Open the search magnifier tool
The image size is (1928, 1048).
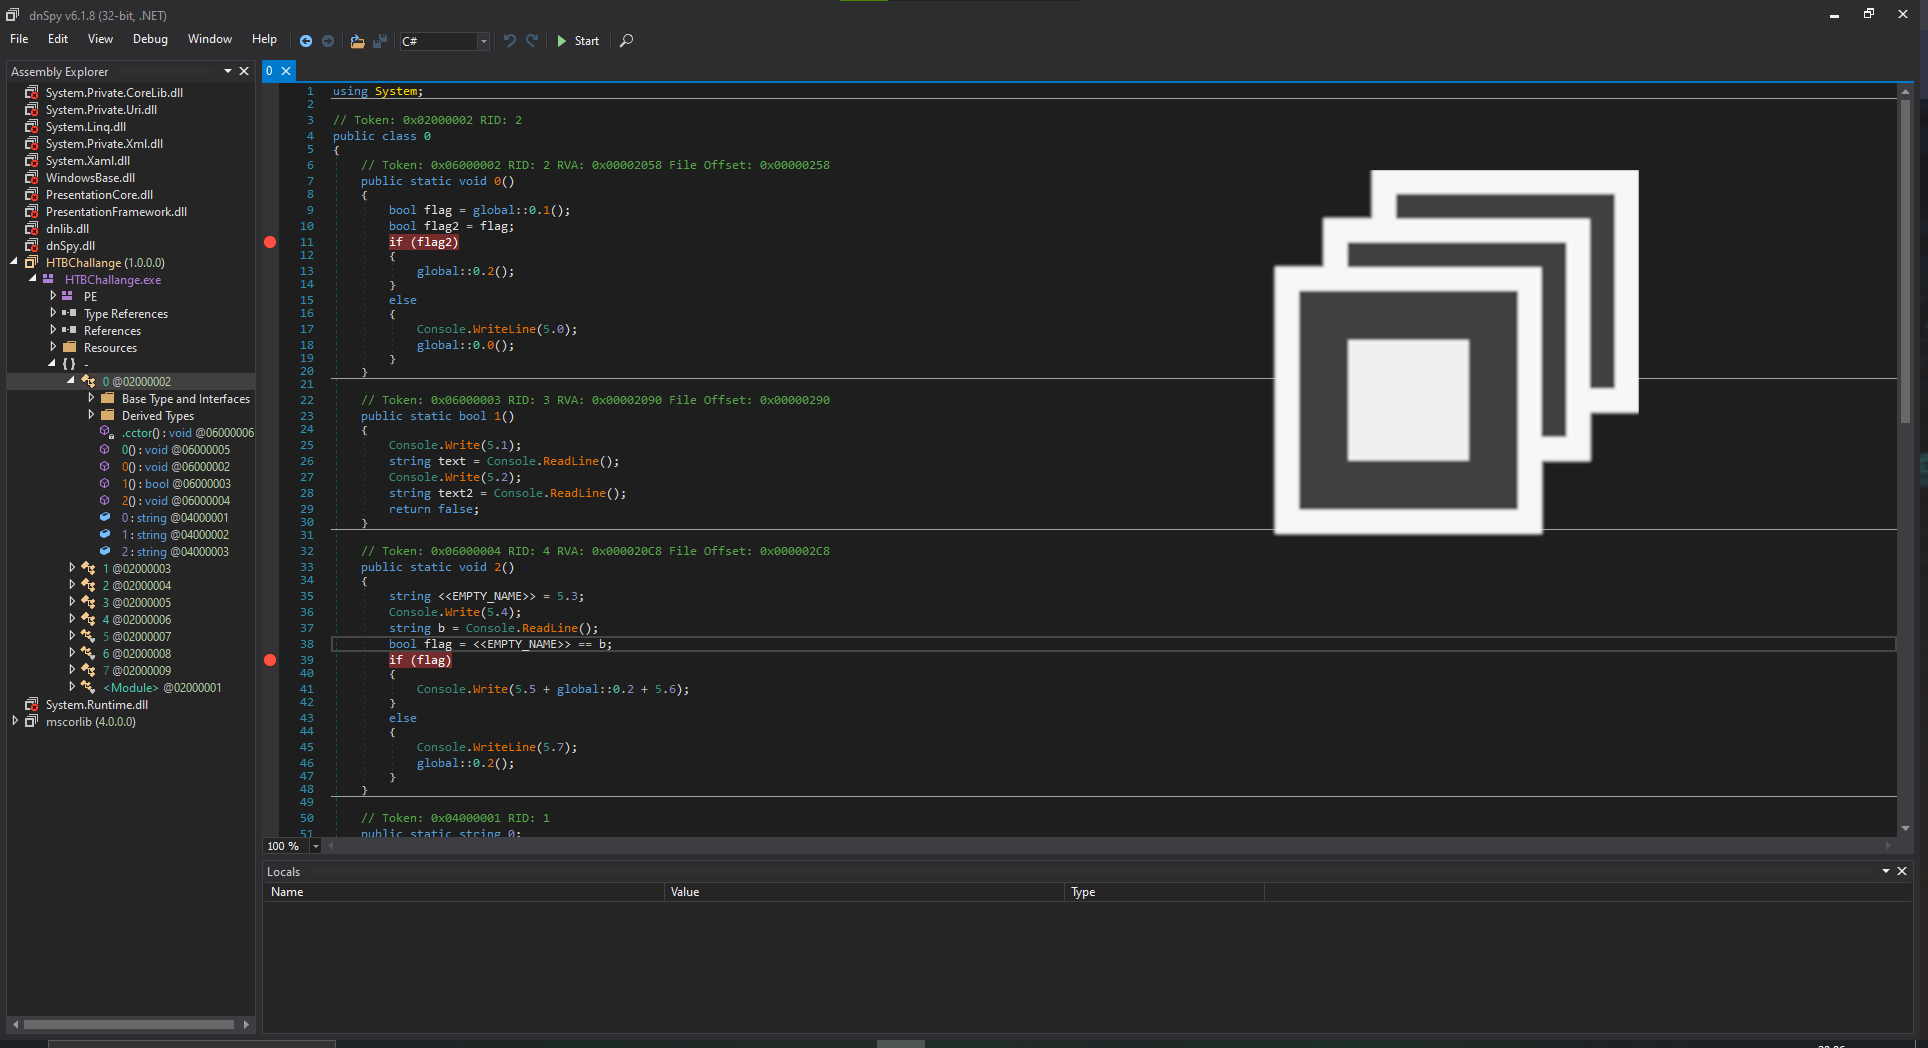click(626, 41)
